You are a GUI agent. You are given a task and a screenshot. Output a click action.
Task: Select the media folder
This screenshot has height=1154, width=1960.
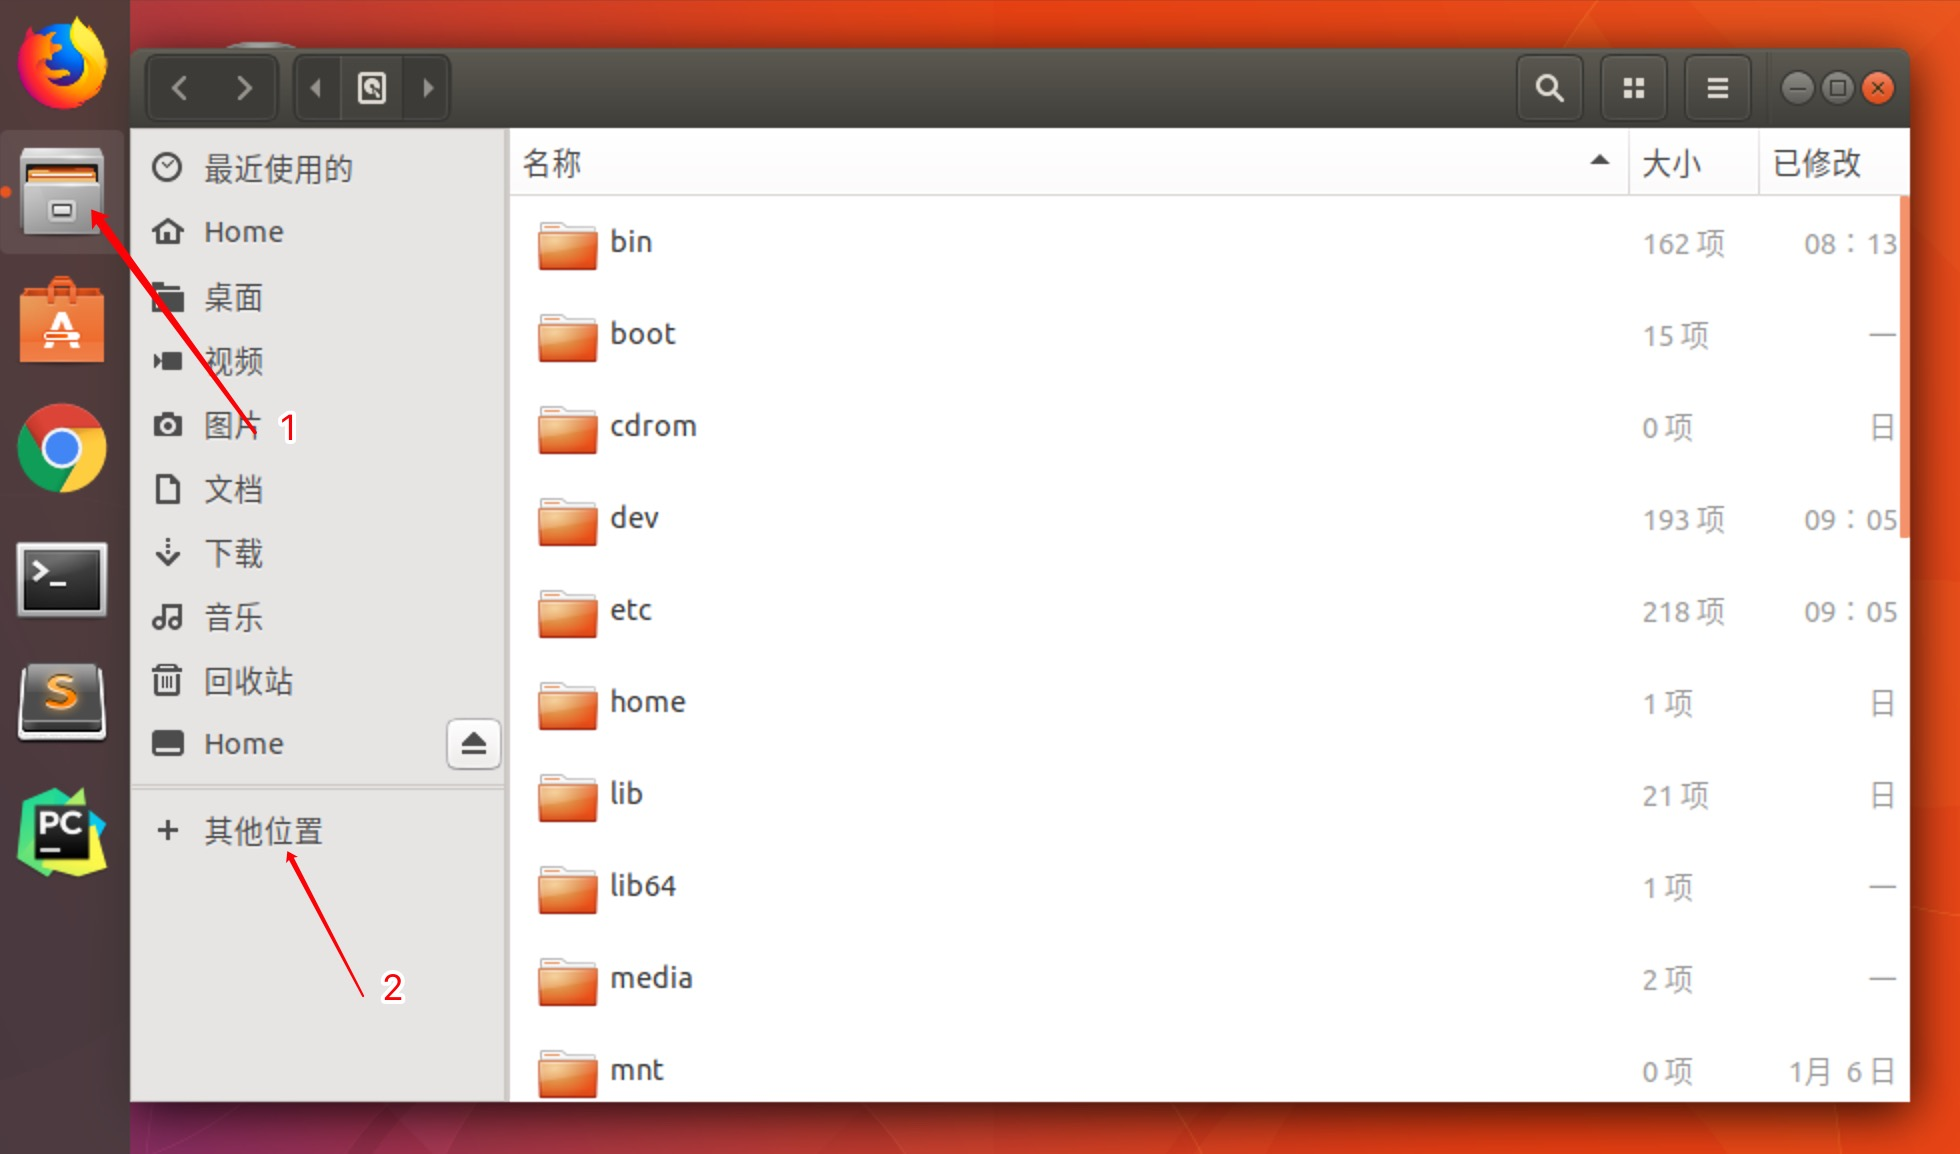1205,979
